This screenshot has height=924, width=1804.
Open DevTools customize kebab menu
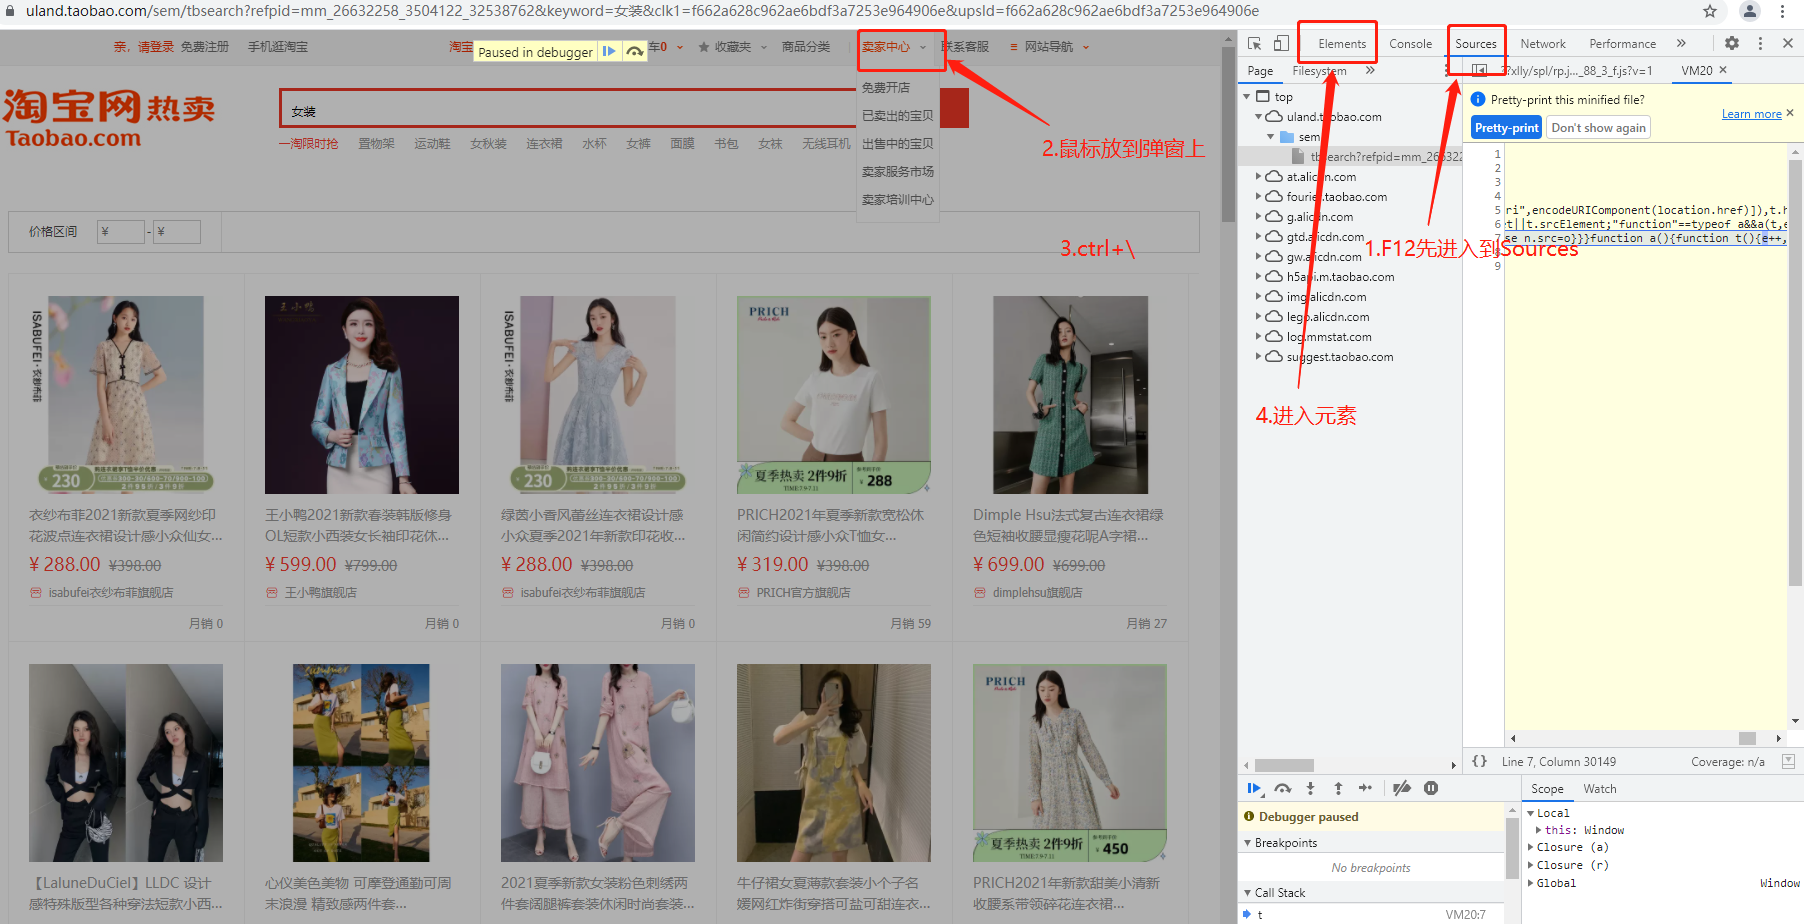(1760, 43)
